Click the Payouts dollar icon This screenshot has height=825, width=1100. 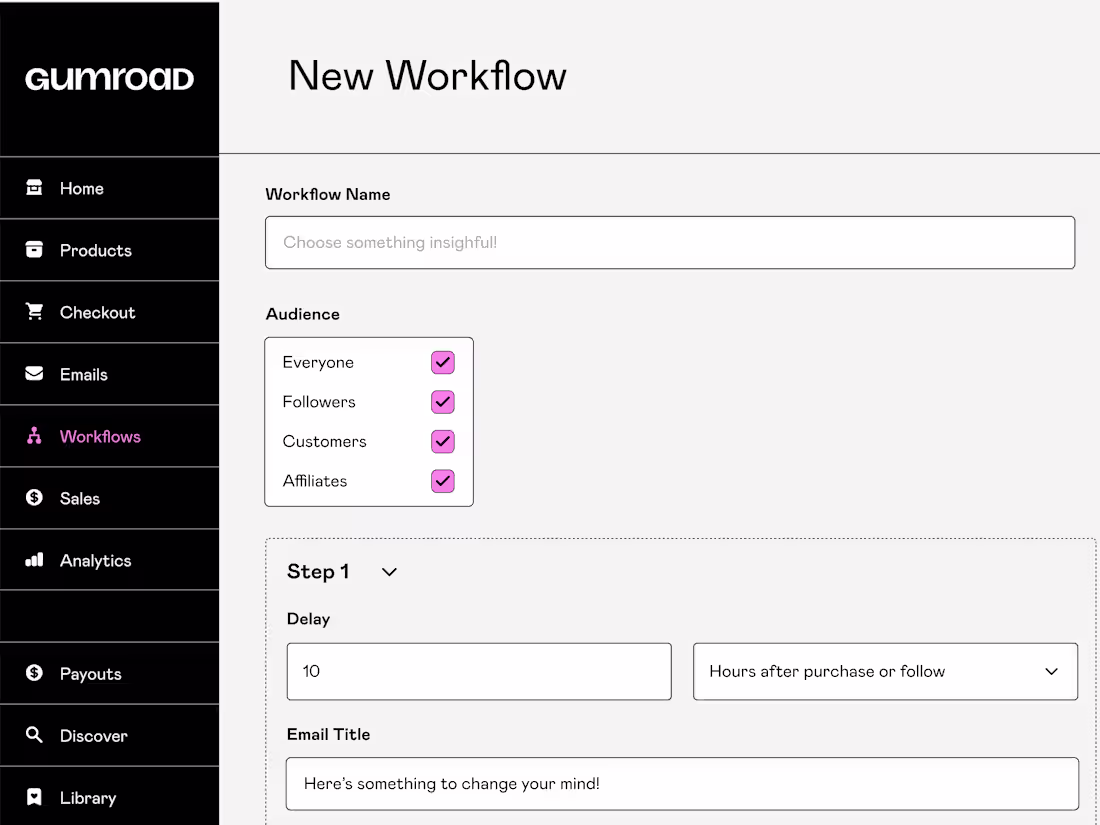pyautogui.click(x=33, y=673)
